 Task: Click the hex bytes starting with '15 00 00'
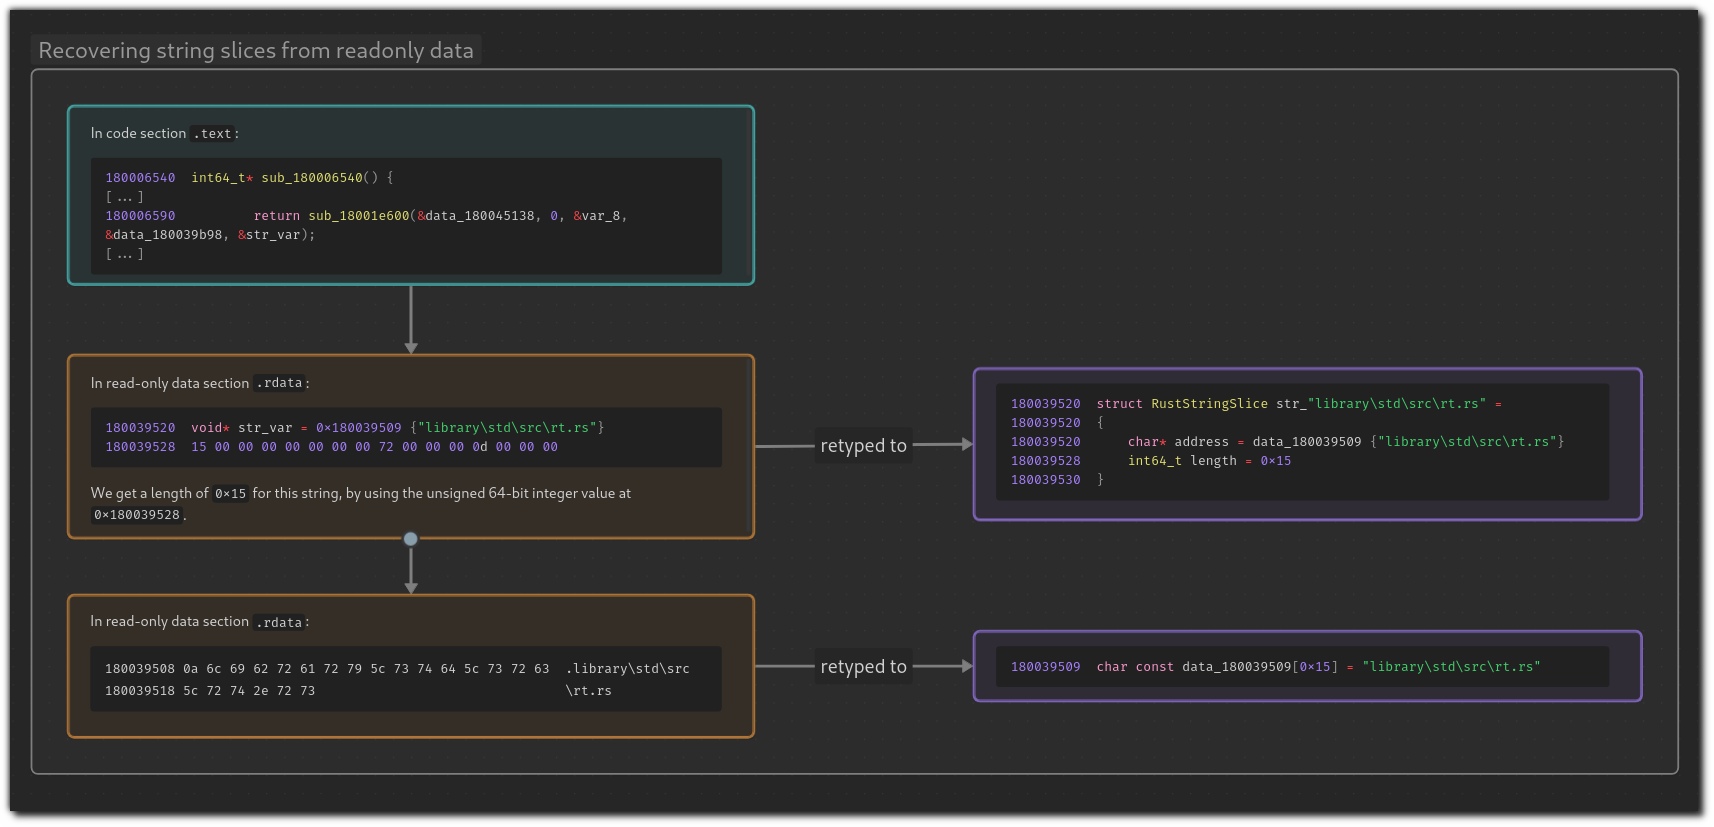click(x=374, y=447)
